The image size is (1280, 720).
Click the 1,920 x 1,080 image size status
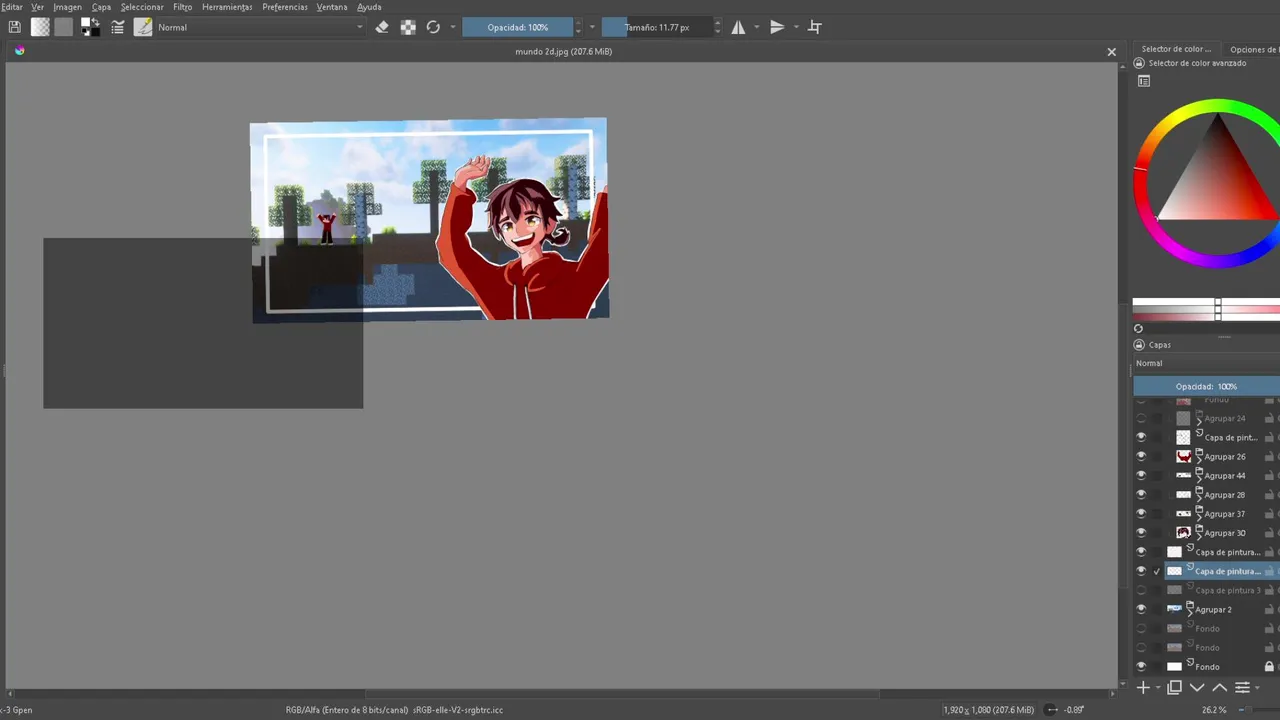988,710
